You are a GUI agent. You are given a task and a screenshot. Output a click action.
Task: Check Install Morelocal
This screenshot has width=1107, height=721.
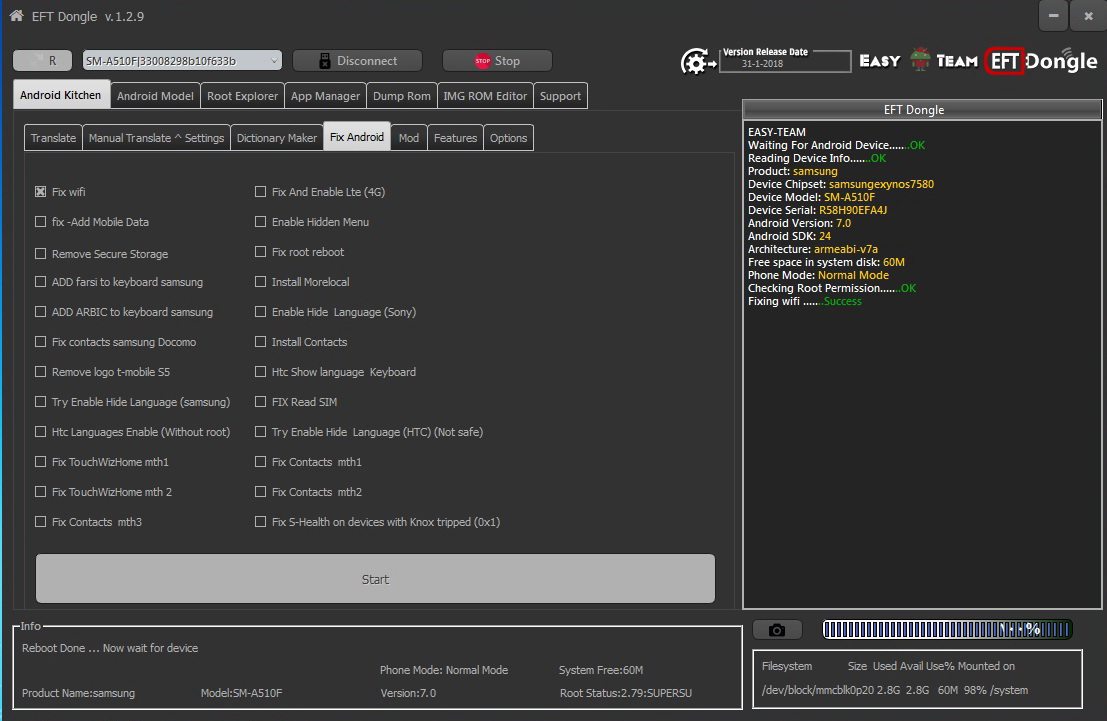[x=261, y=282]
